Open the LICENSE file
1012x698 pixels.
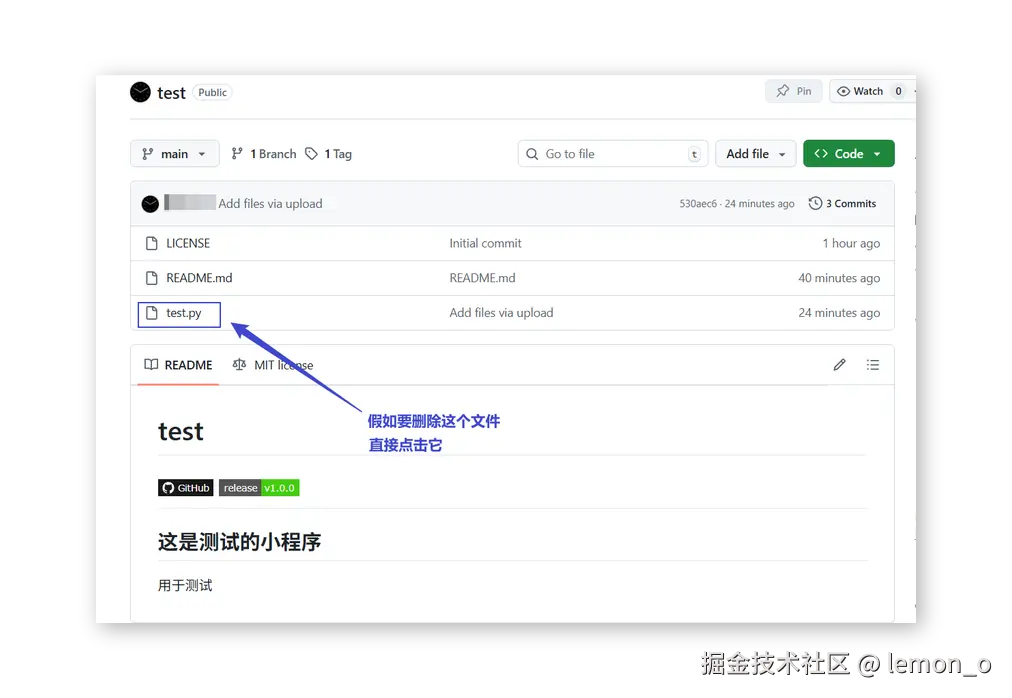coord(188,242)
